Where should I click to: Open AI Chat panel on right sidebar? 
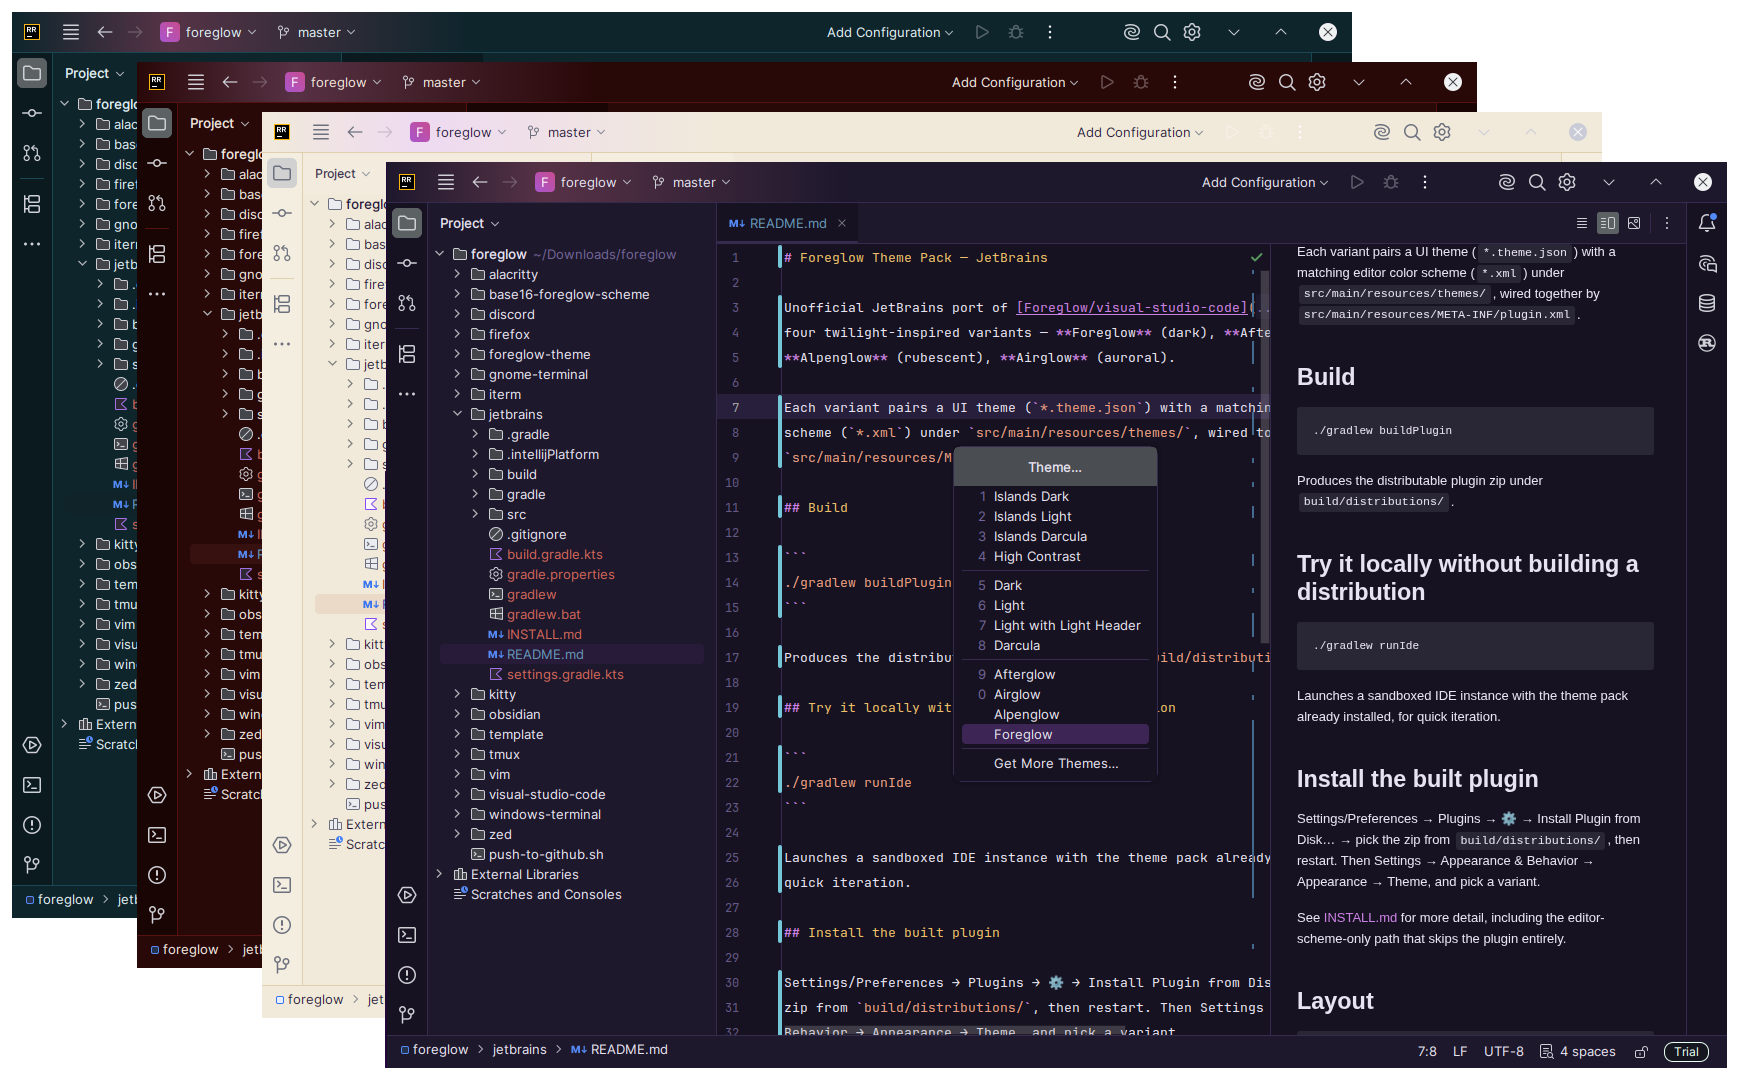click(1707, 263)
